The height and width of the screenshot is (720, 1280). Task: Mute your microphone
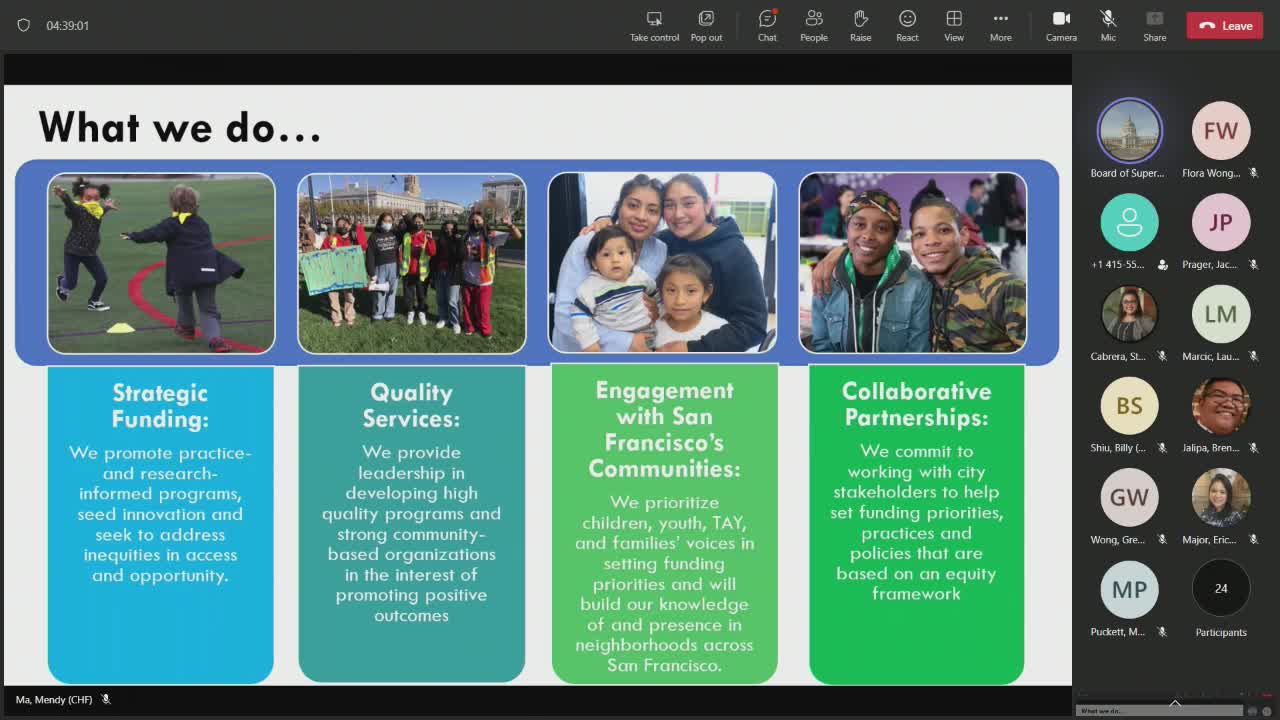(1107, 25)
